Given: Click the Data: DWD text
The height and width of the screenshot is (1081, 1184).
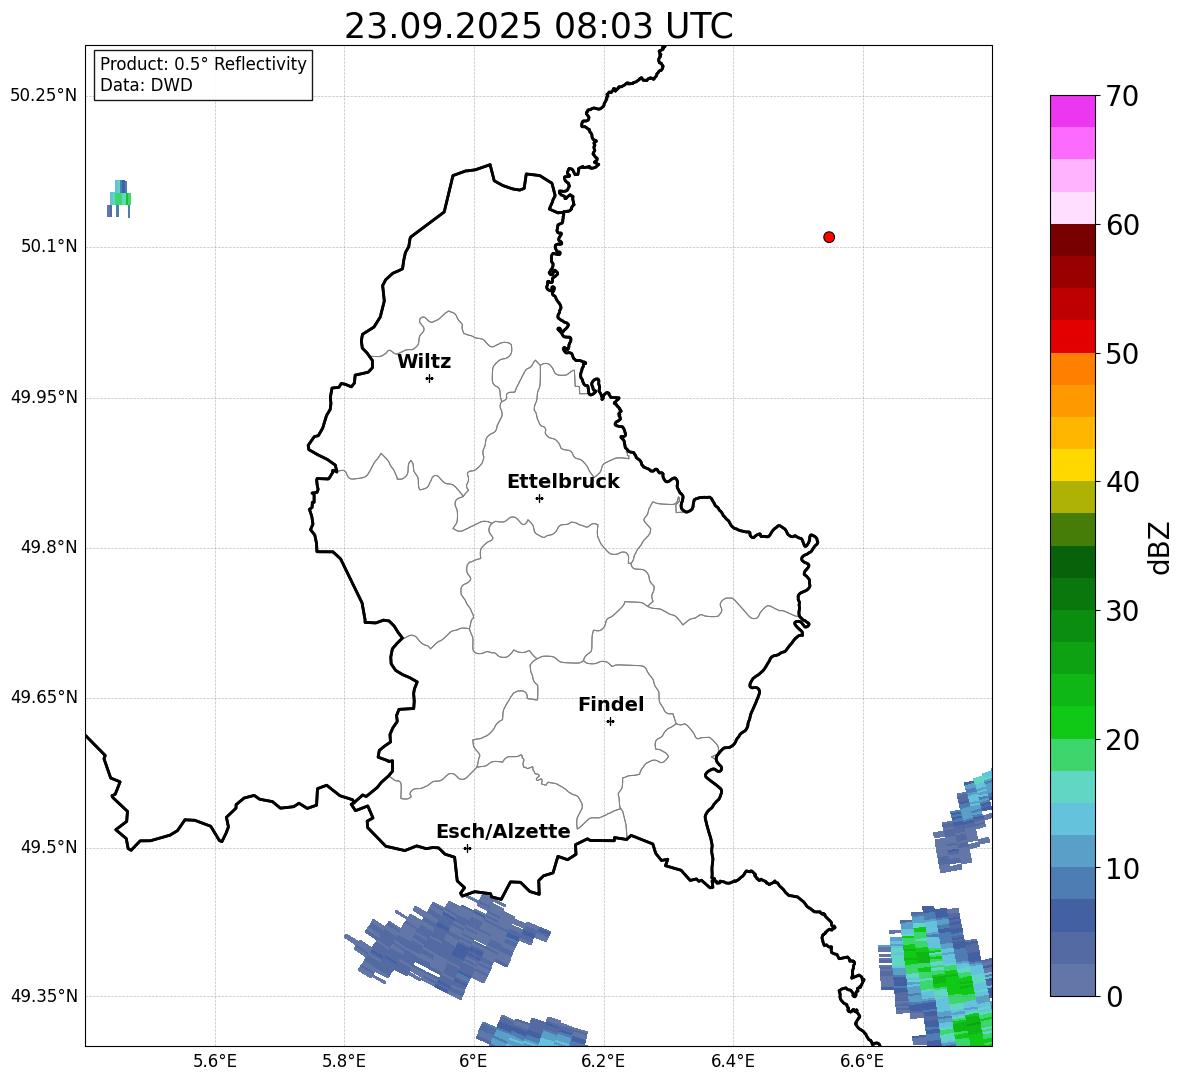Looking at the screenshot, I should [x=146, y=85].
